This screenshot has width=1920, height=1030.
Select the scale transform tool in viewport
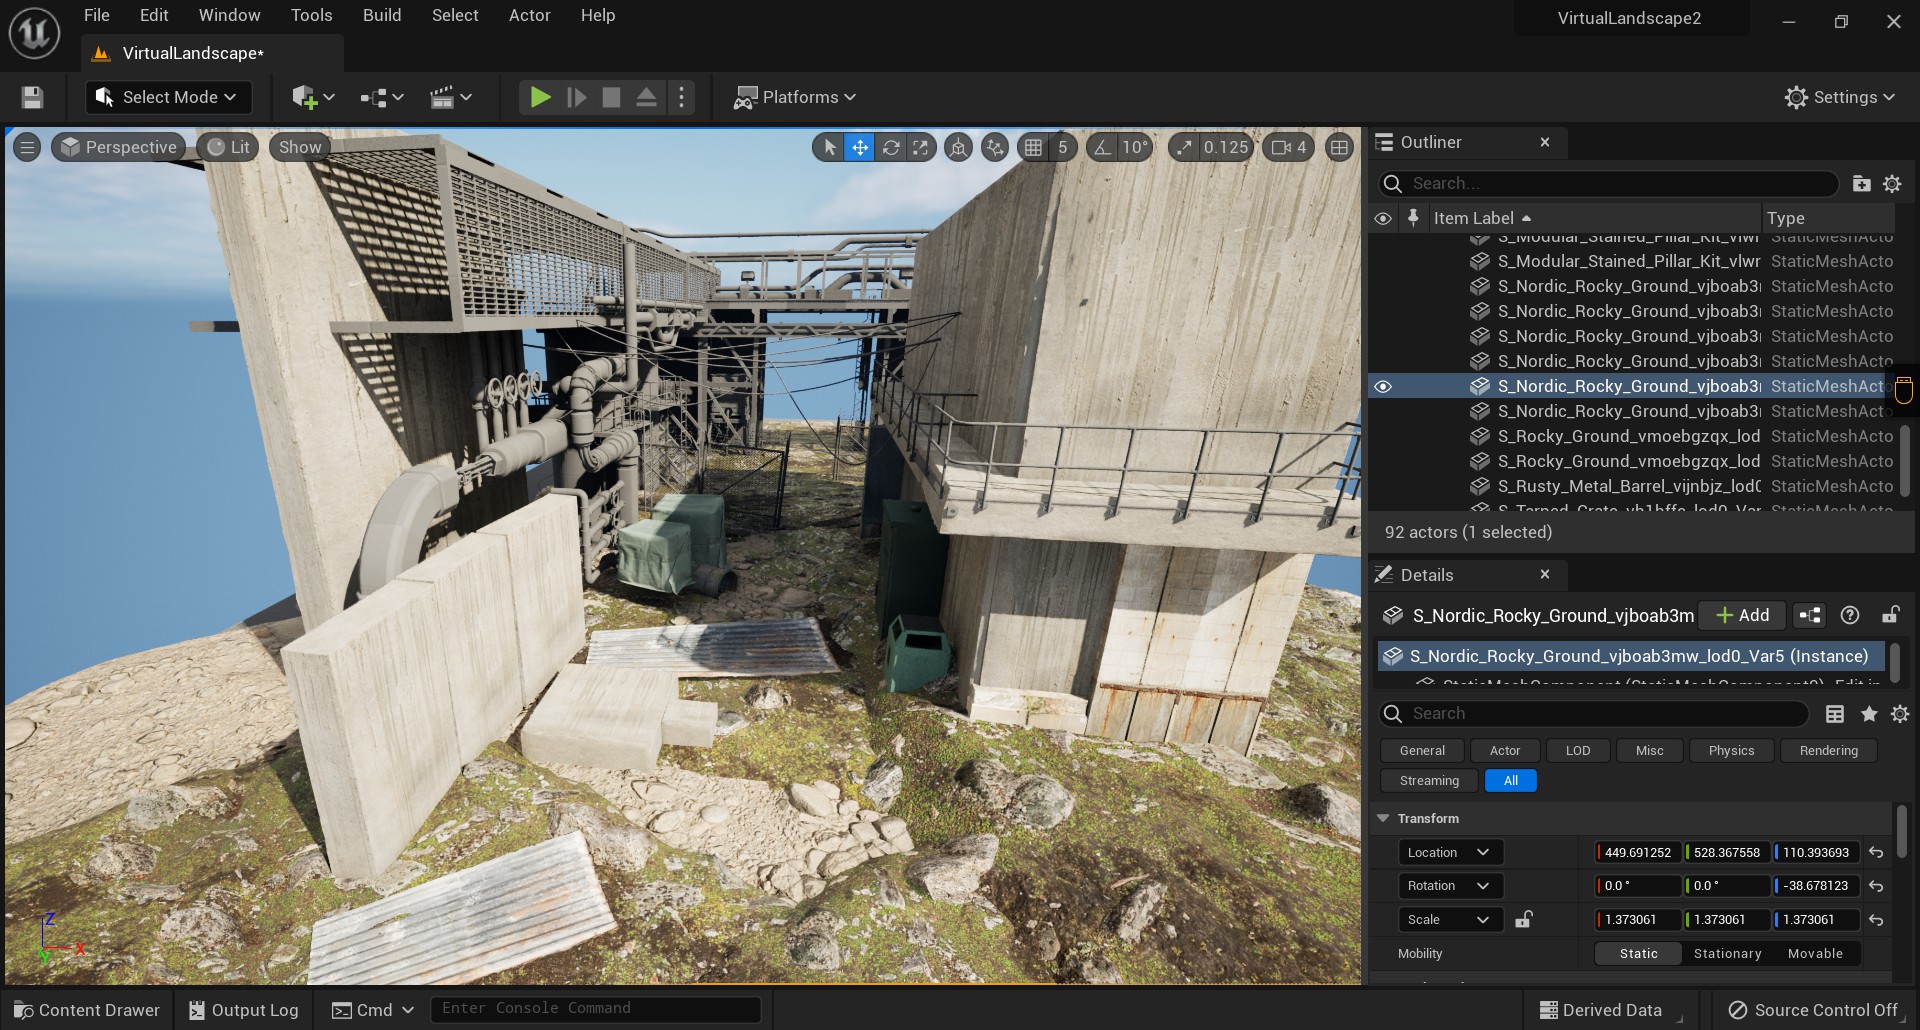click(x=920, y=148)
